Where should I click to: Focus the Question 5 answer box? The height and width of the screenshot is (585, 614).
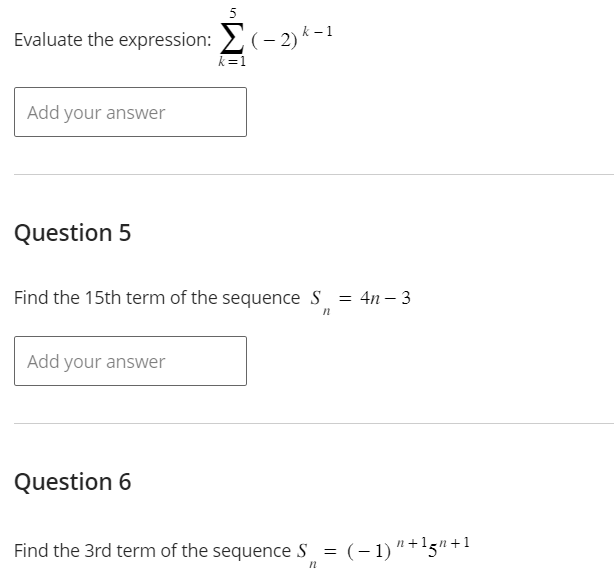[130, 361]
